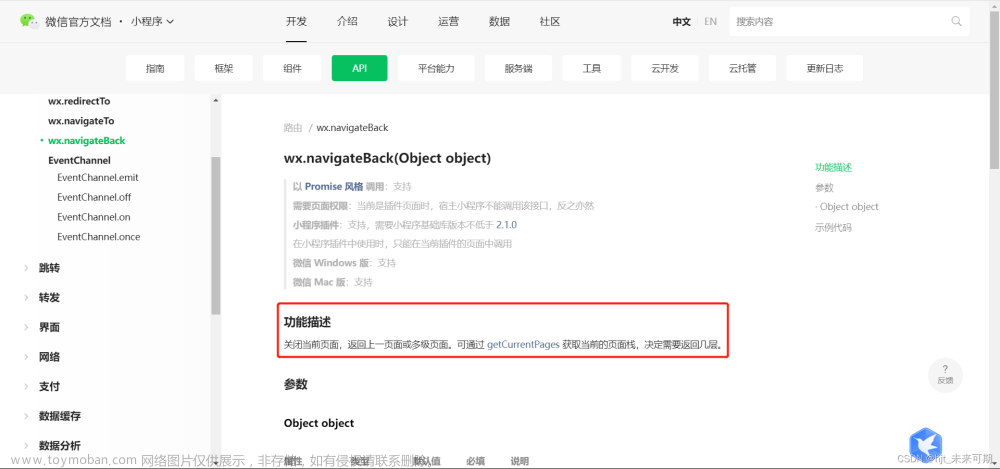Viewport: 1000px width, 469px height.
Task: Open the 指南 category button
Action: coord(155,68)
